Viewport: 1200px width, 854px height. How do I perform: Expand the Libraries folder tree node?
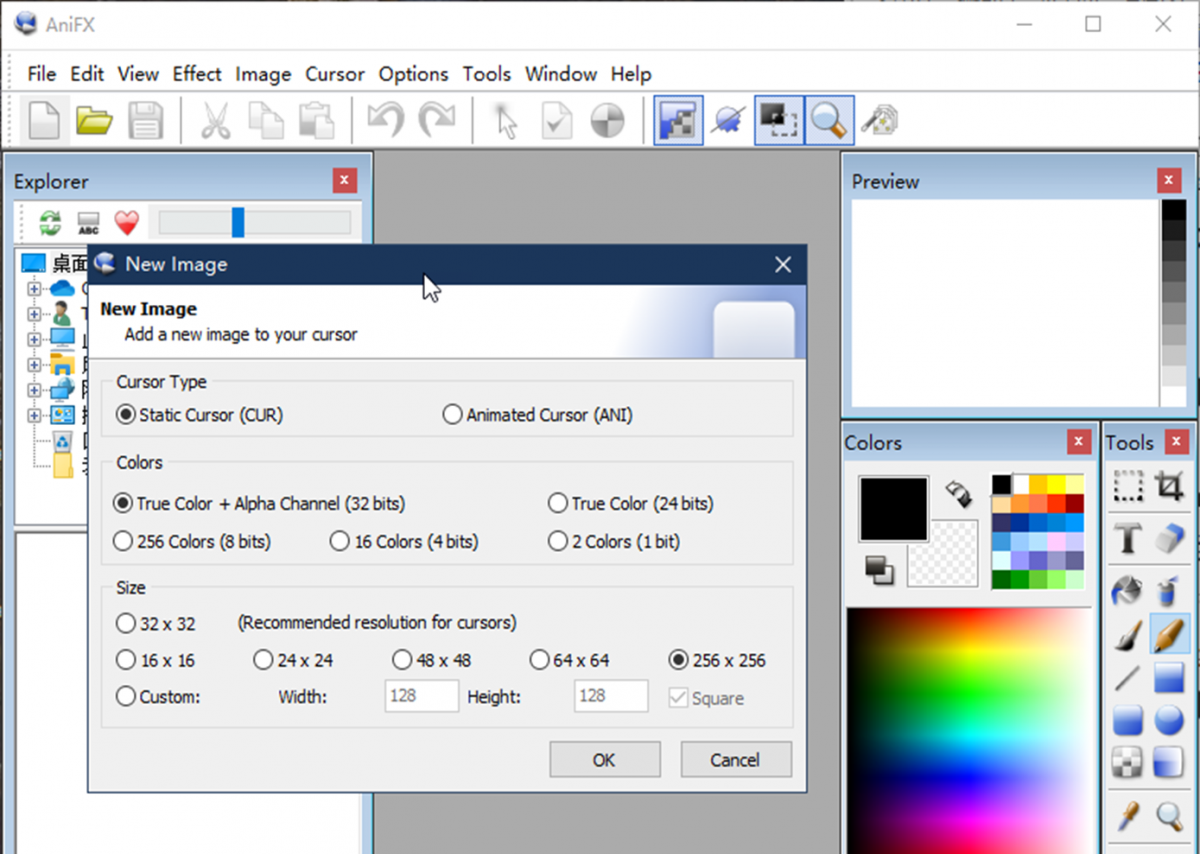pos(34,364)
